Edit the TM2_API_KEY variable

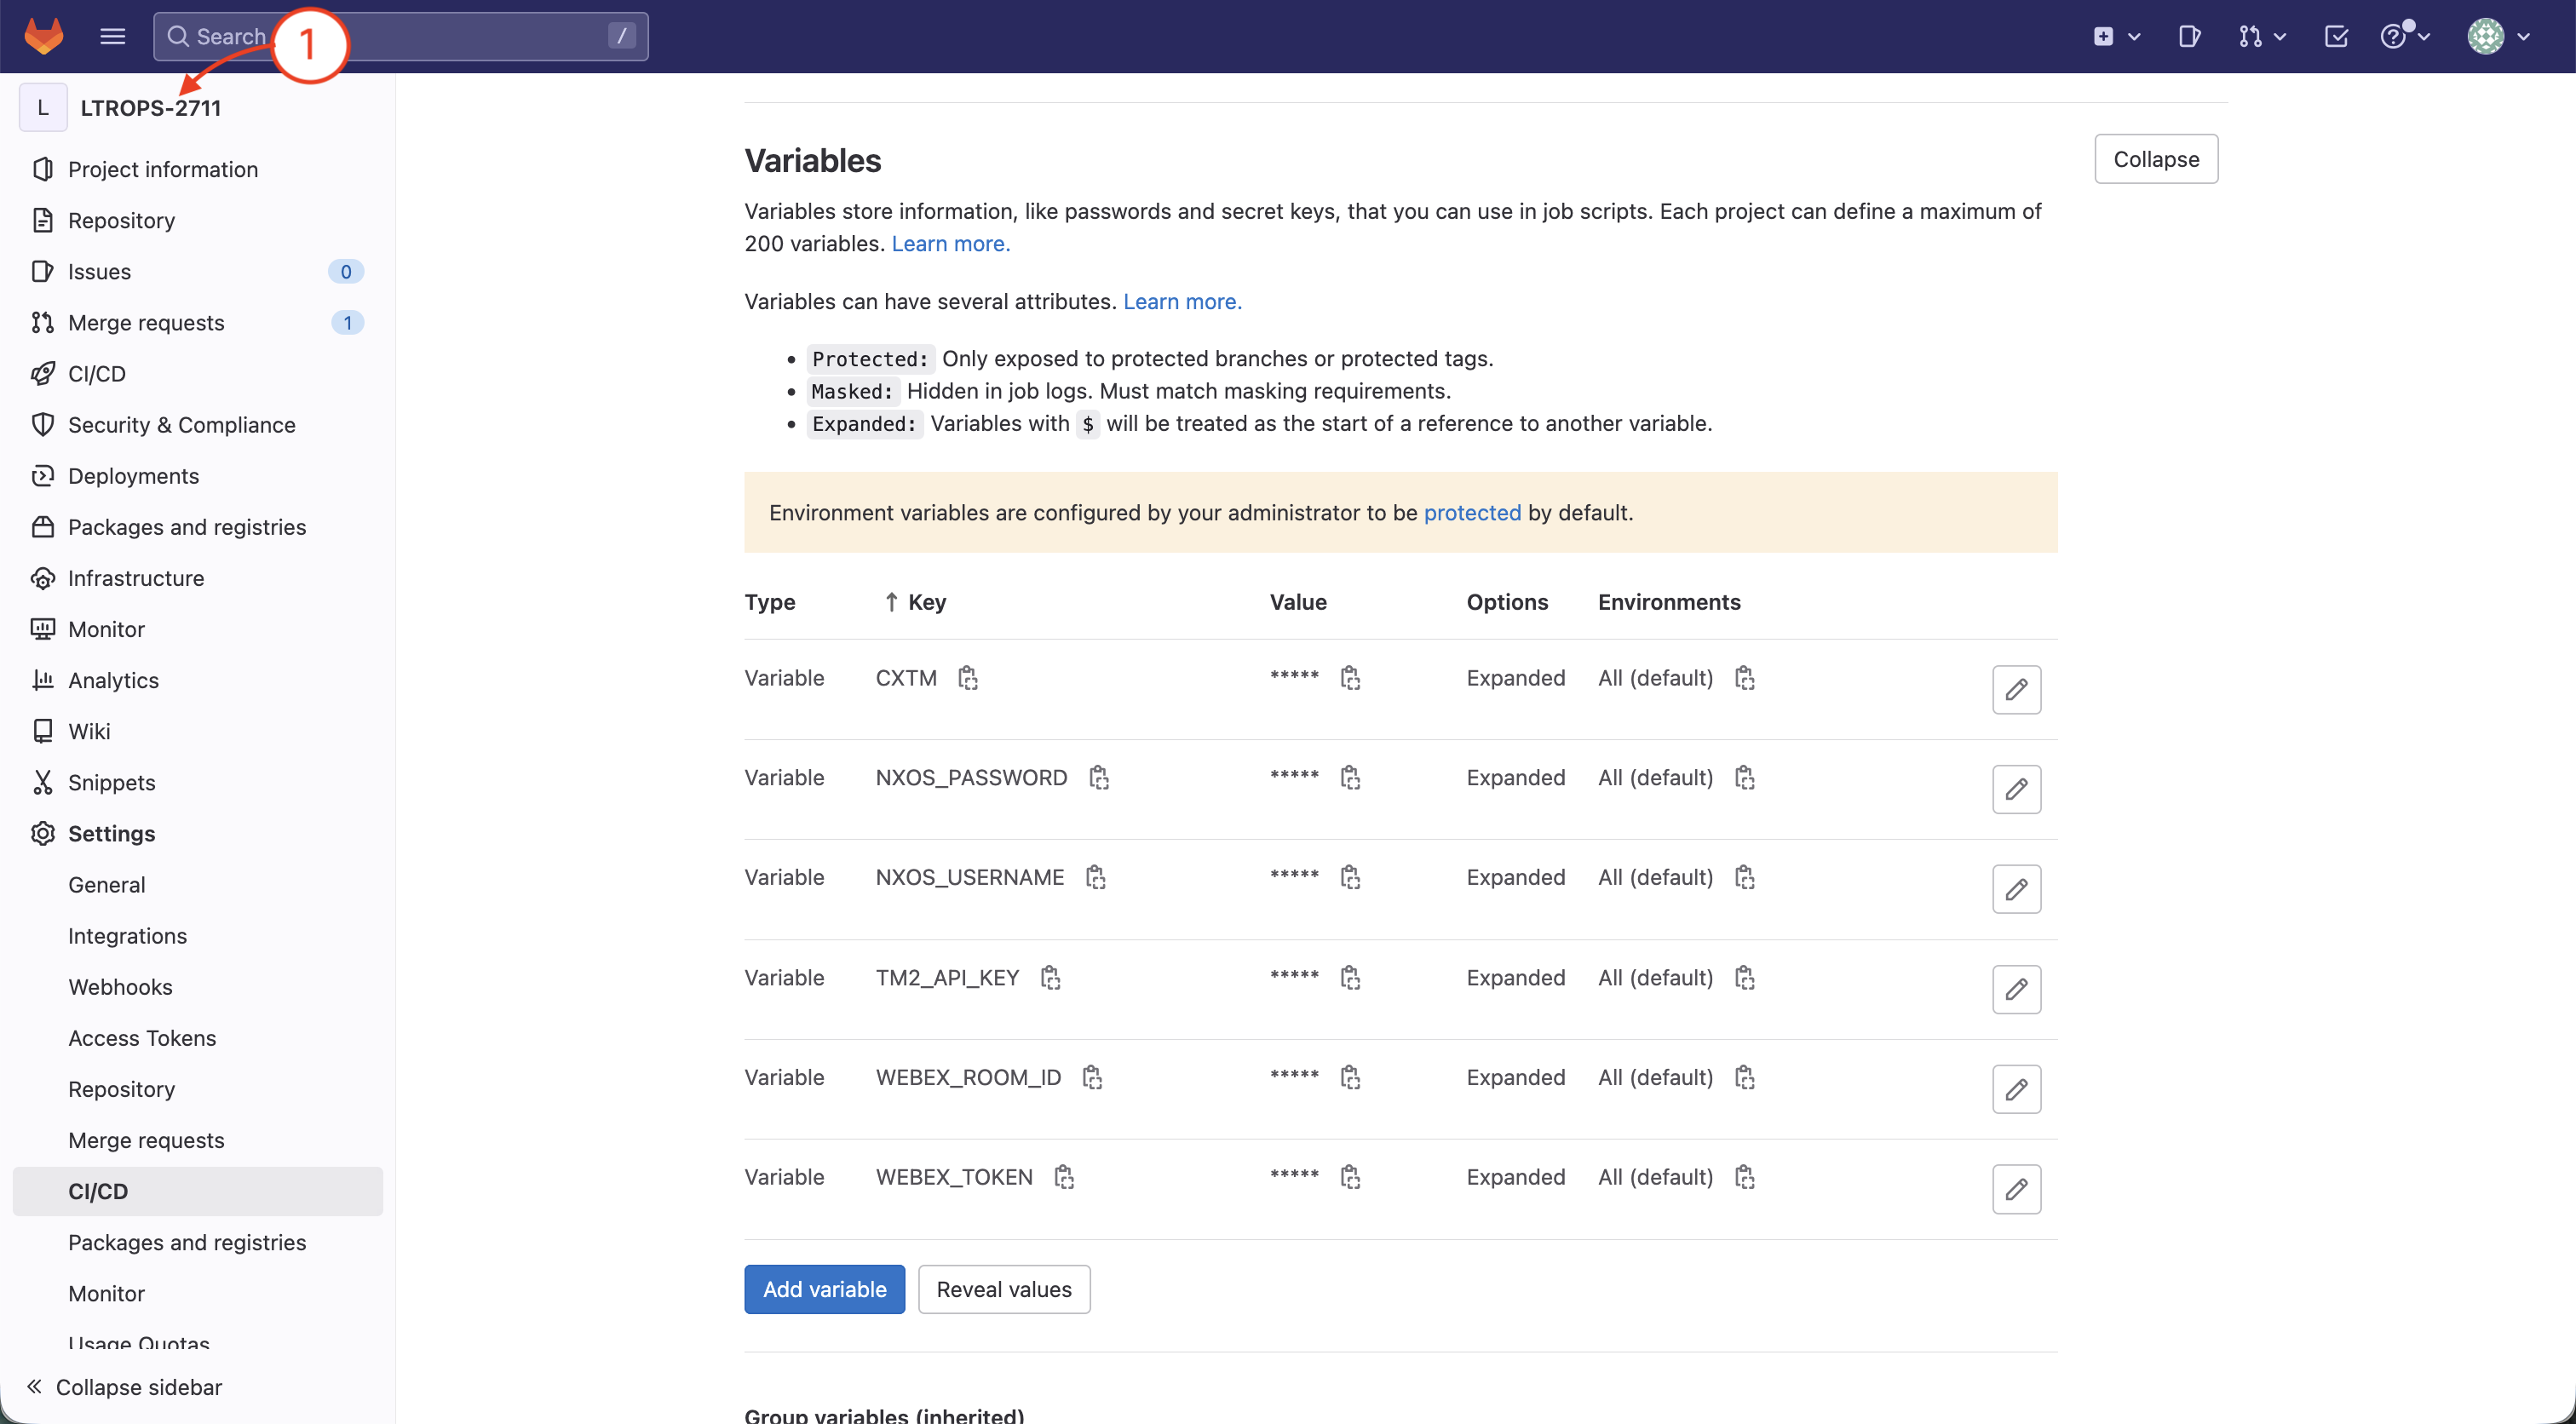2015,989
